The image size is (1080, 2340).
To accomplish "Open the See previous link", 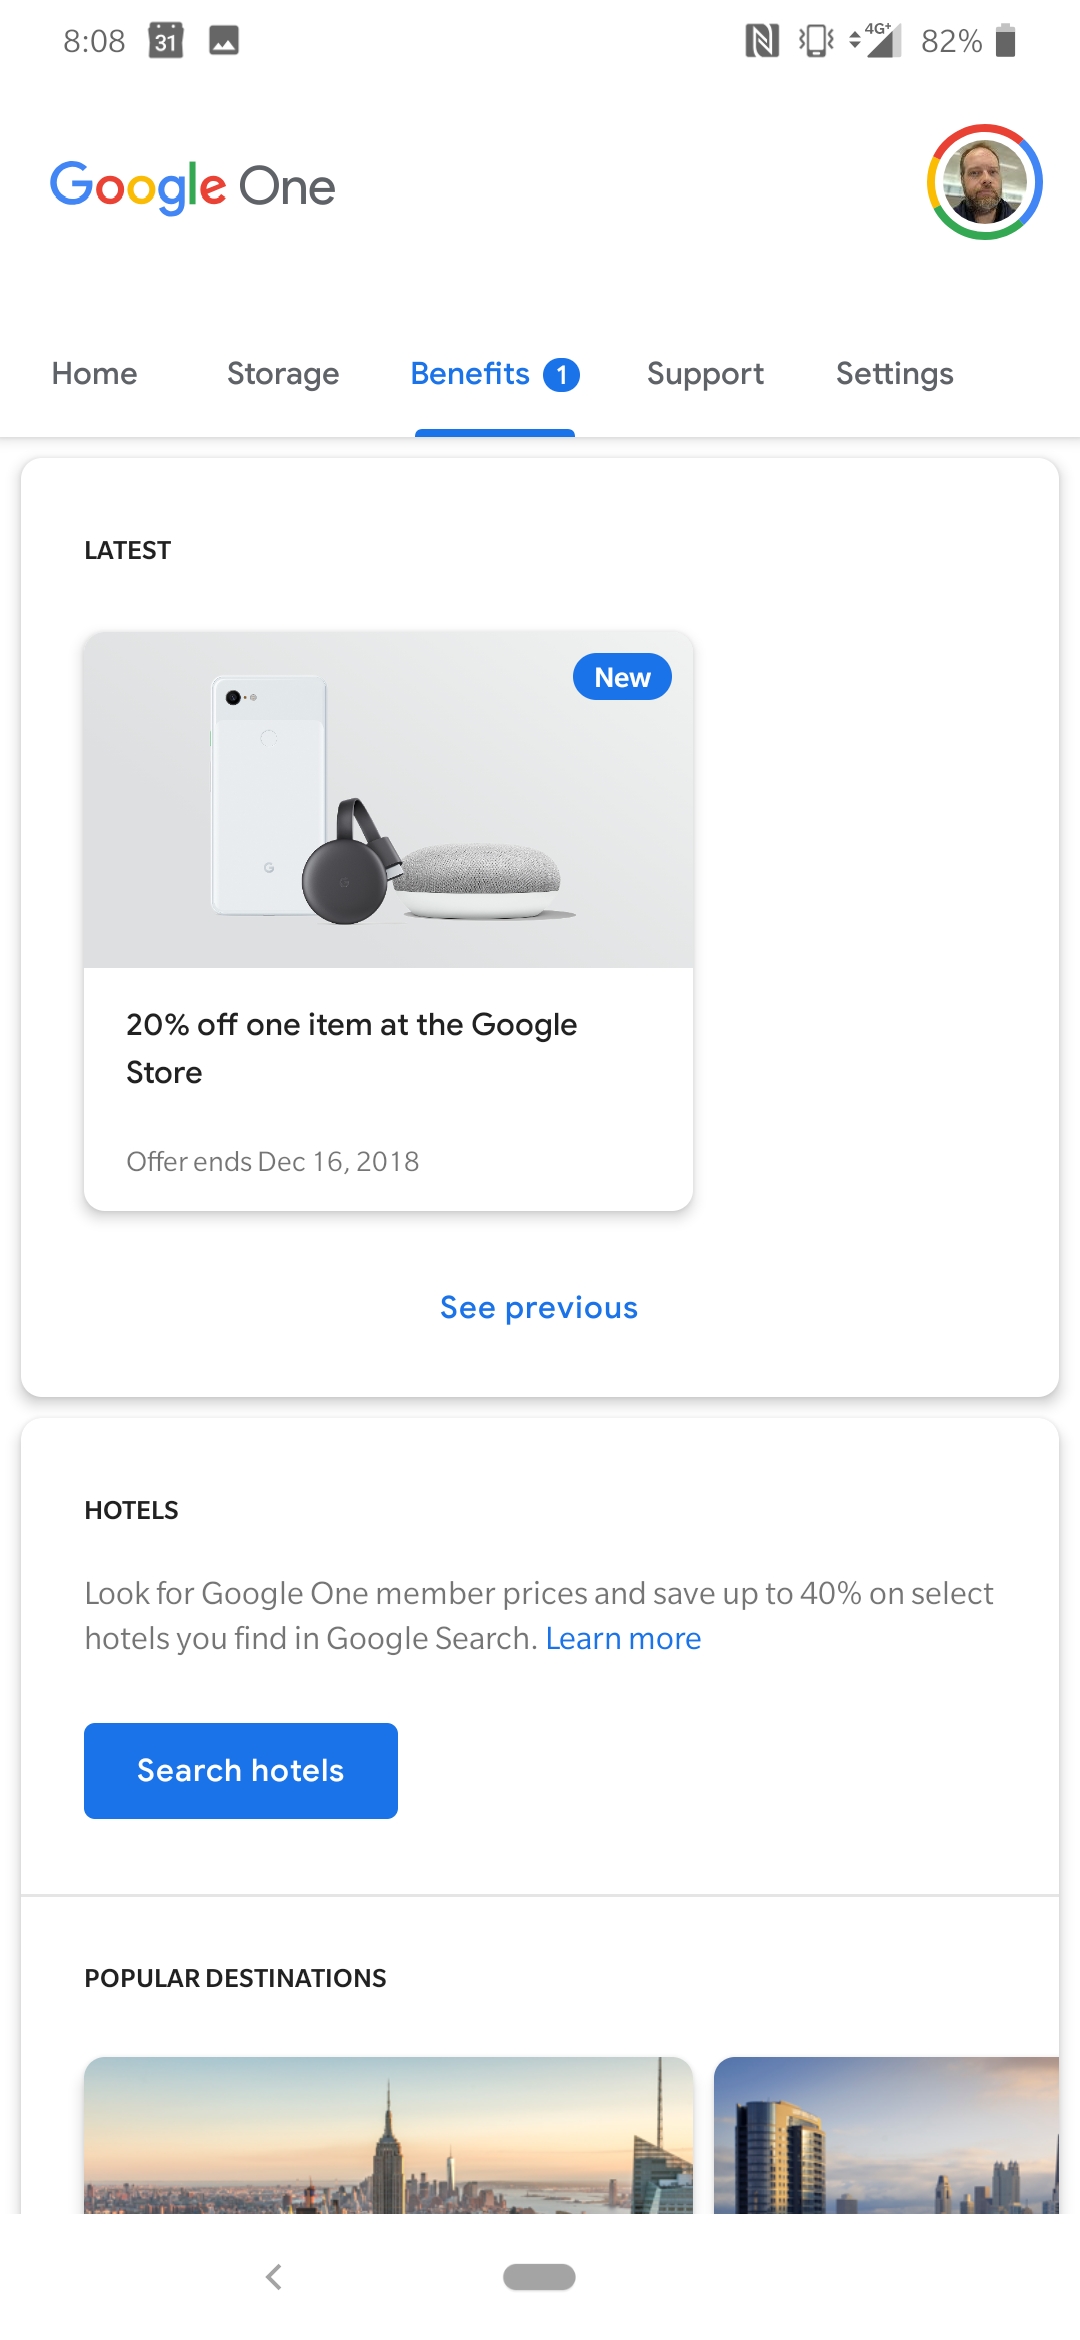I will (x=539, y=1308).
